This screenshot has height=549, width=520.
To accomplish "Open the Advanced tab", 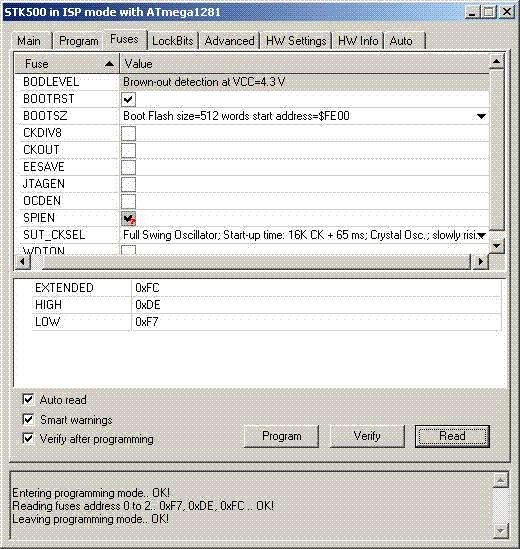I will (x=229, y=41).
